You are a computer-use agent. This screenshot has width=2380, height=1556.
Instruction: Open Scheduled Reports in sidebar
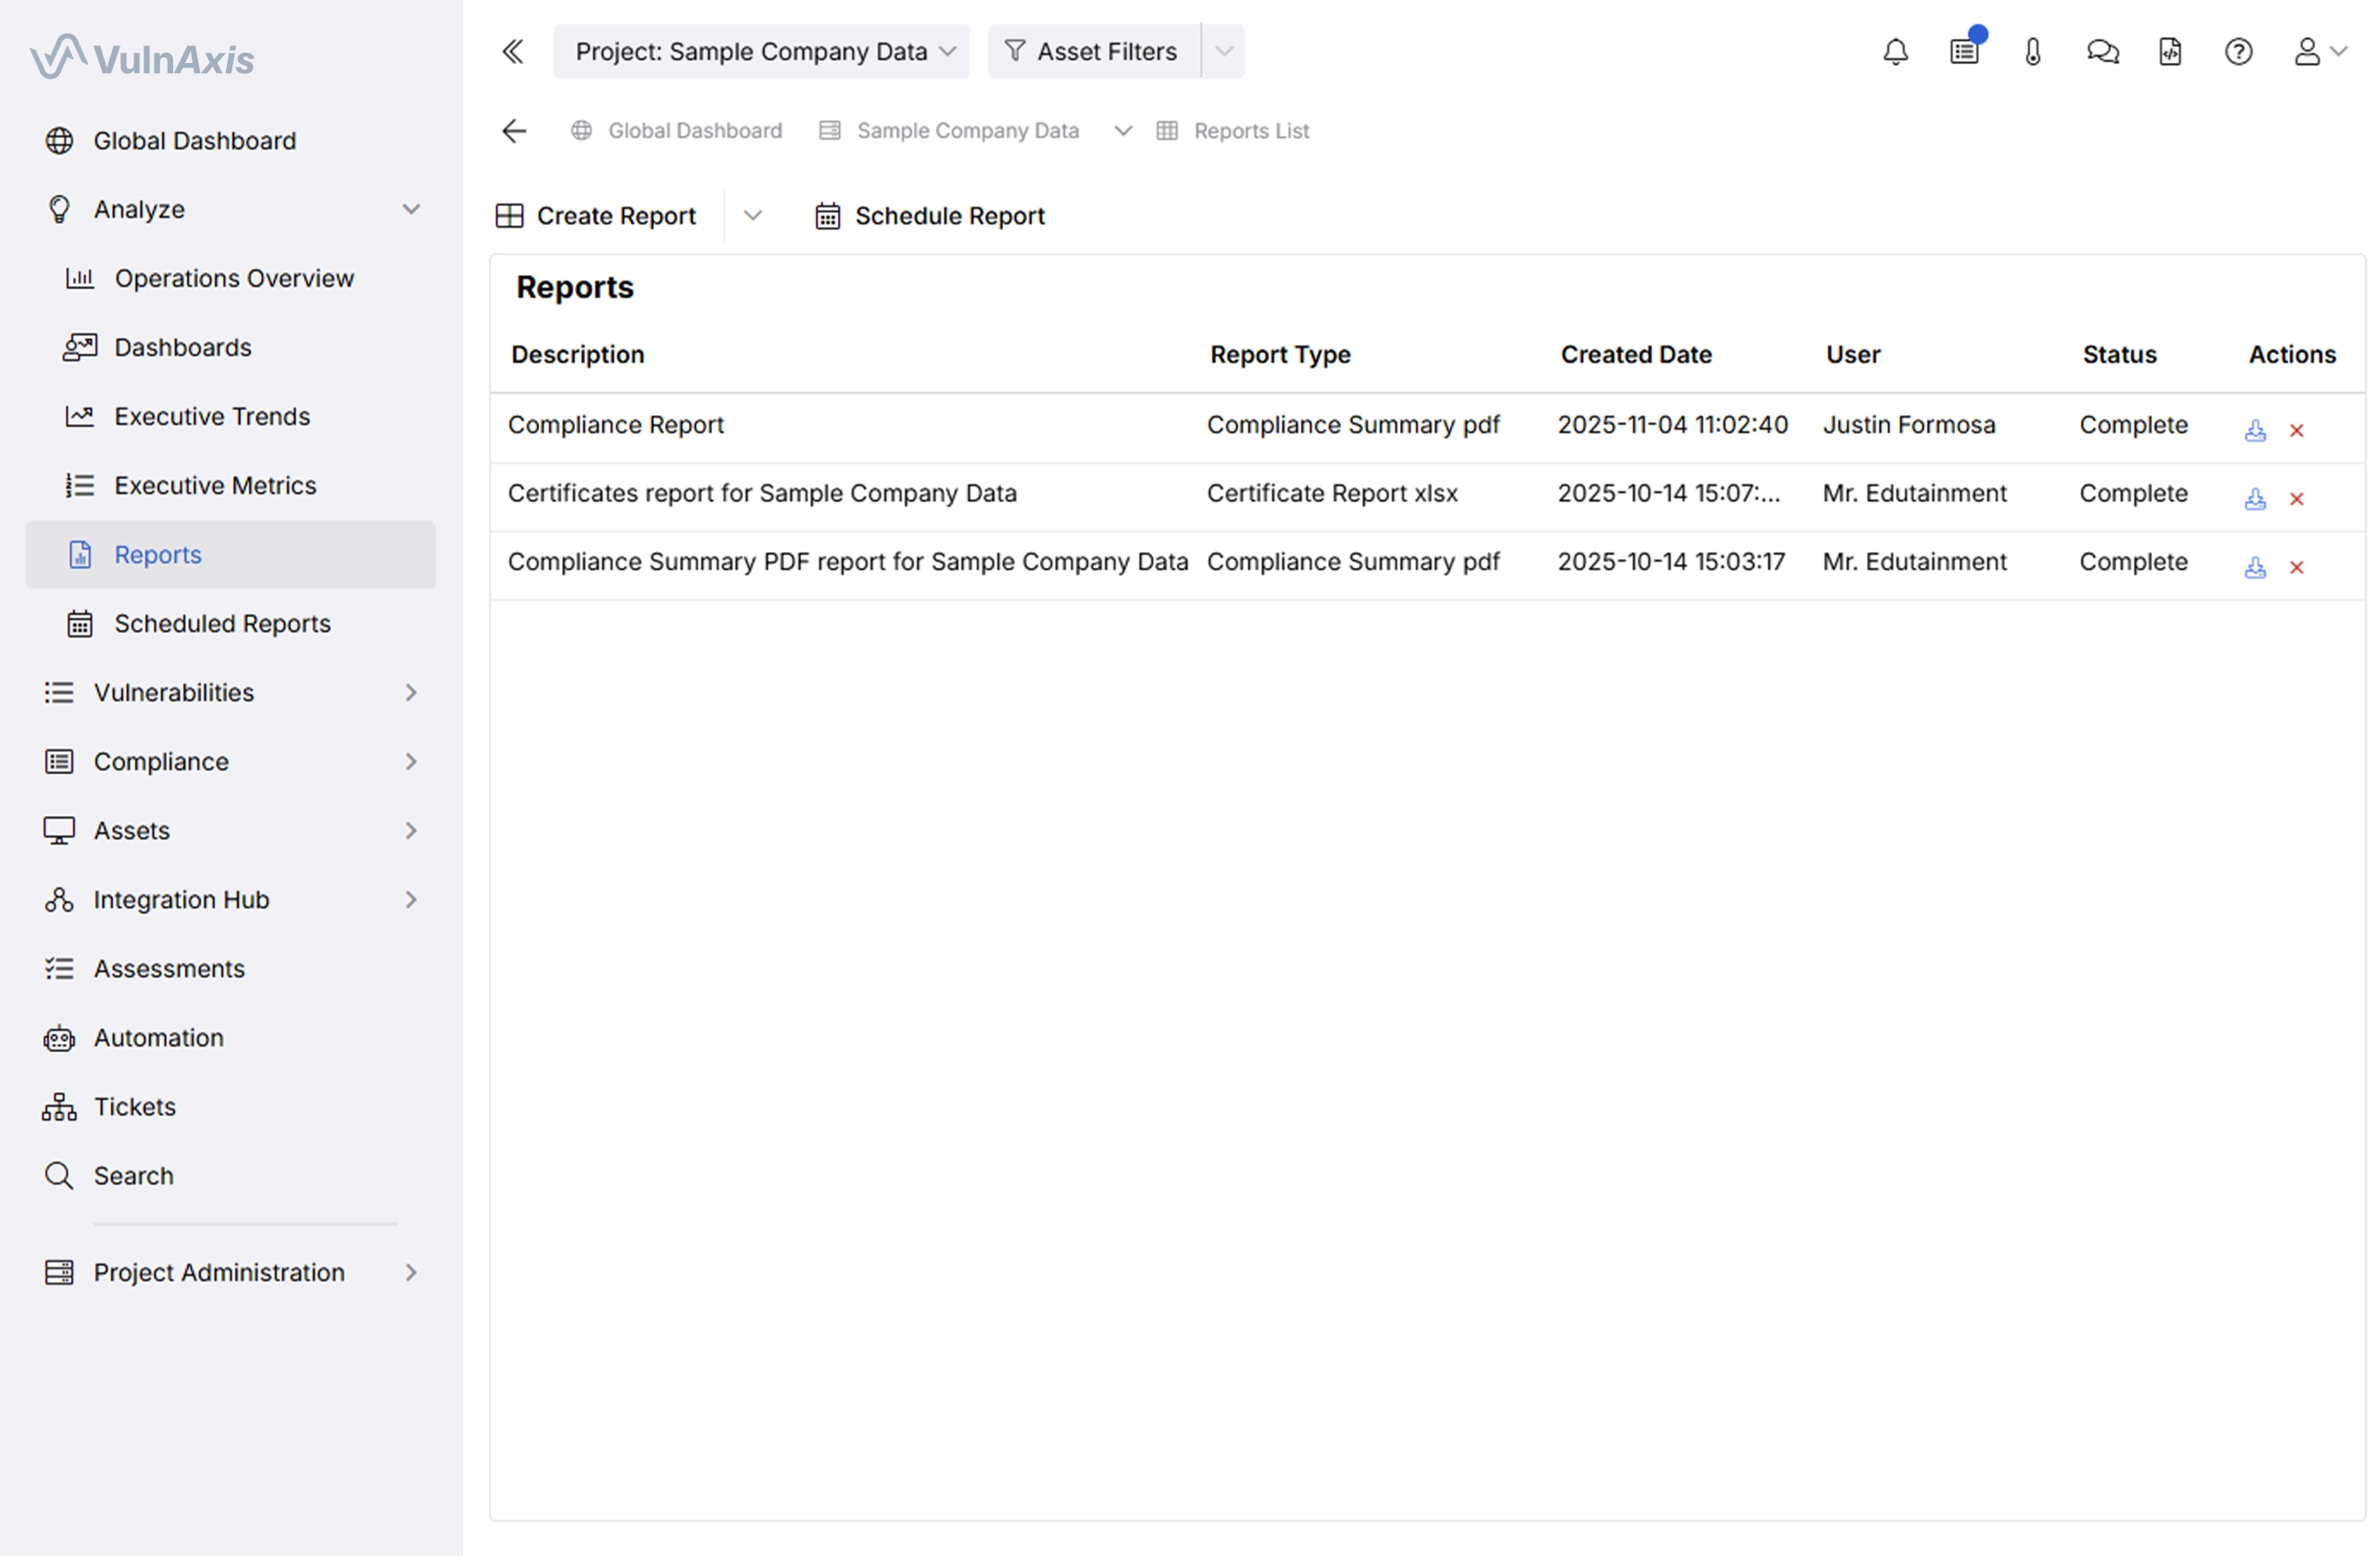pos(222,624)
